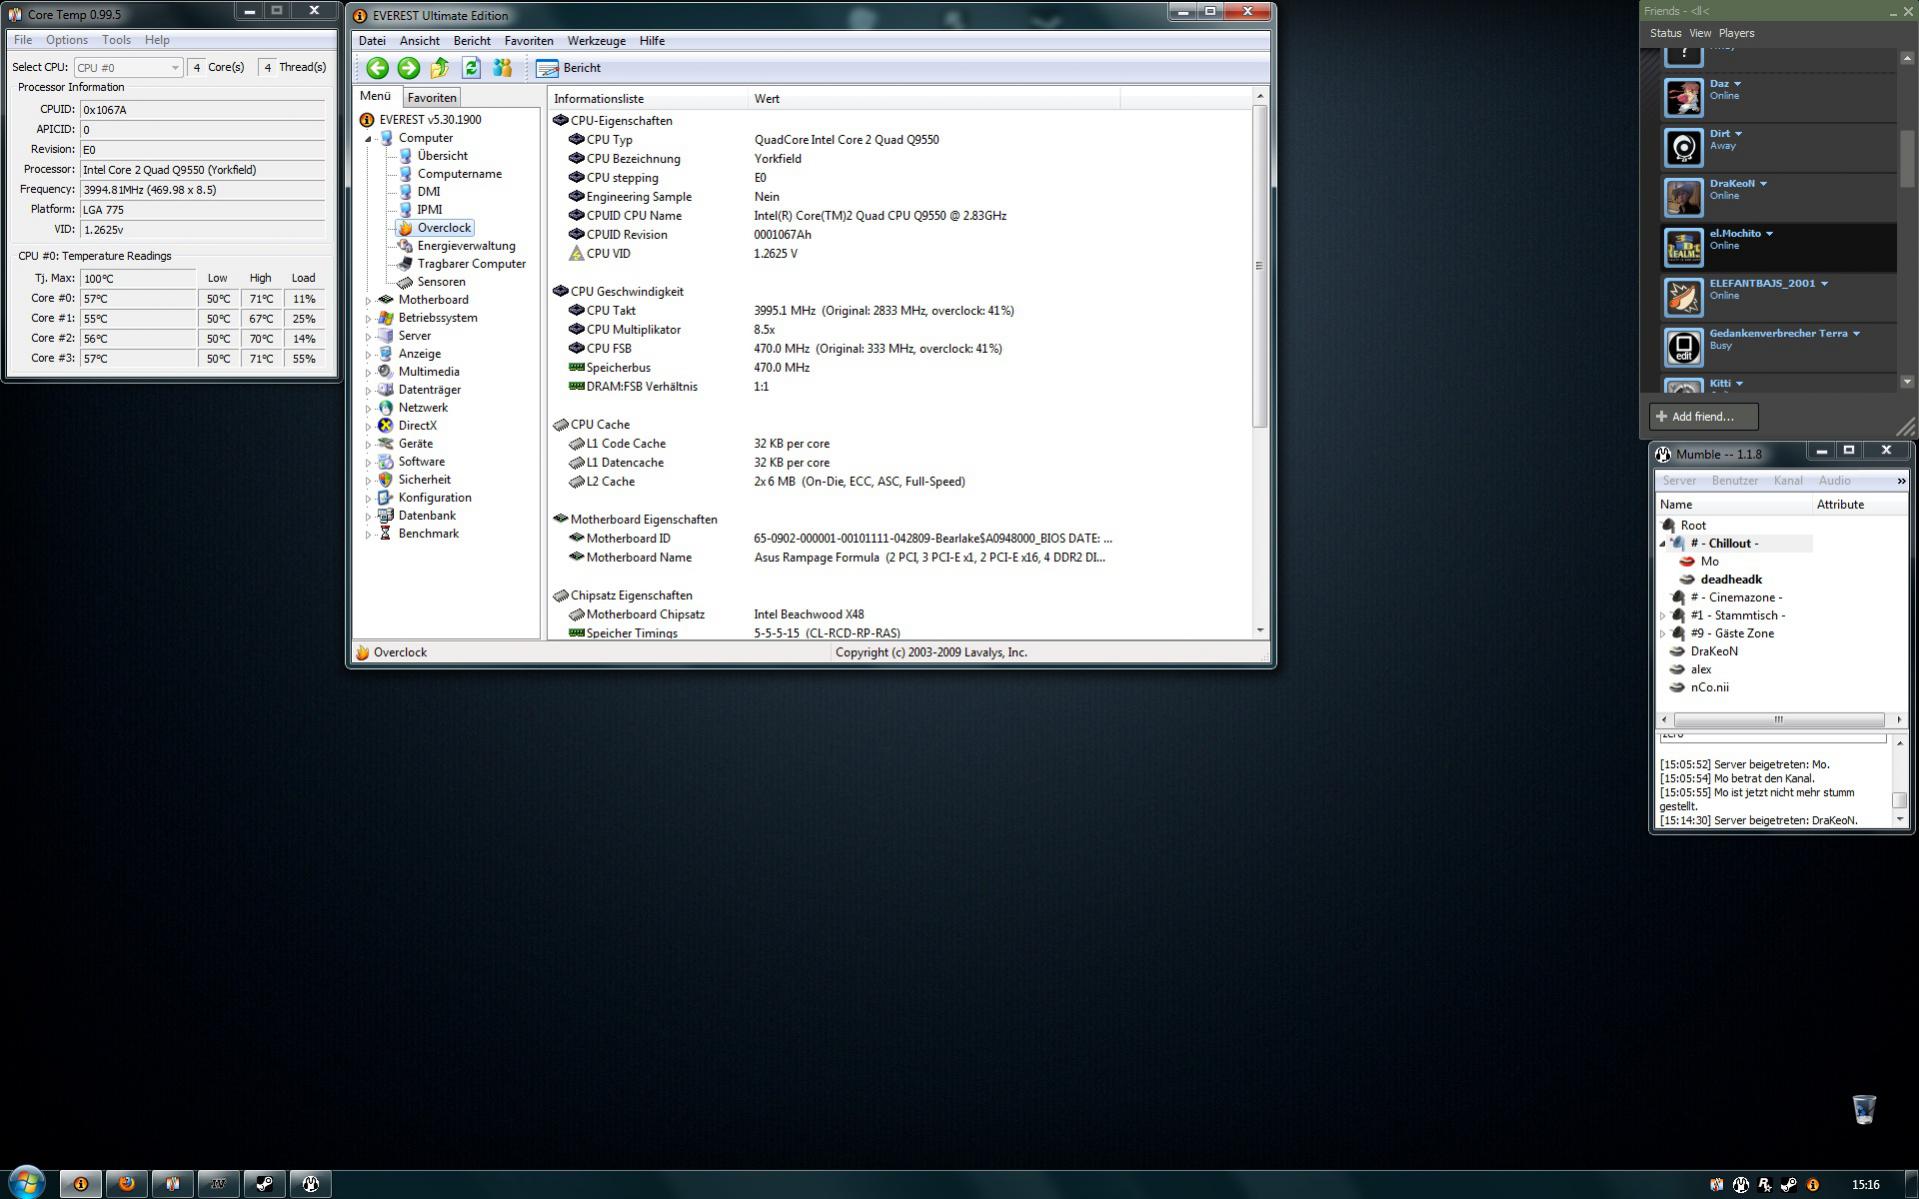Expand the Netzwerk tree node

tap(368, 408)
